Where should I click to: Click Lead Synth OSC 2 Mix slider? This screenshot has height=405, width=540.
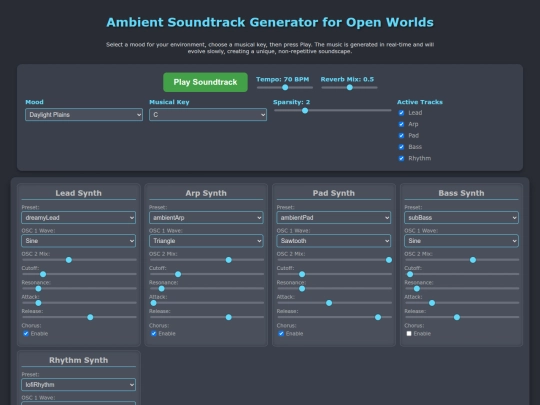(x=79, y=260)
